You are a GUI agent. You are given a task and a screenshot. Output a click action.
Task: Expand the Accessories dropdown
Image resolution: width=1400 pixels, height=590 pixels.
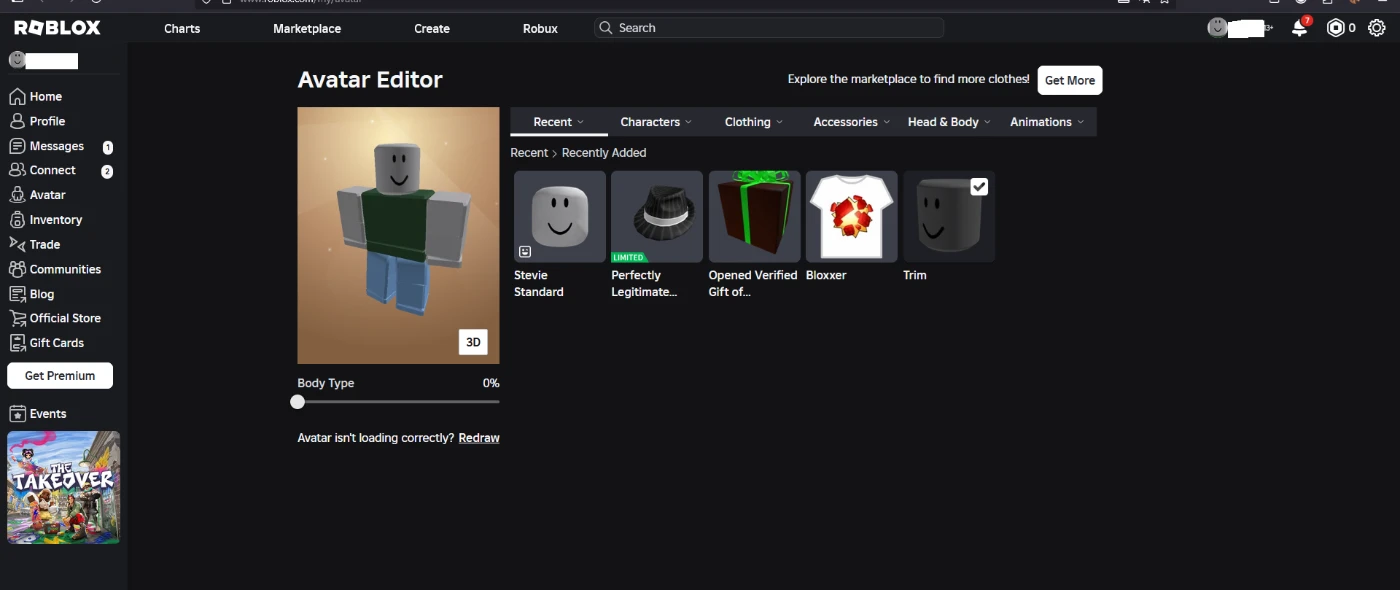pyautogui.click(x=851, y=122)
